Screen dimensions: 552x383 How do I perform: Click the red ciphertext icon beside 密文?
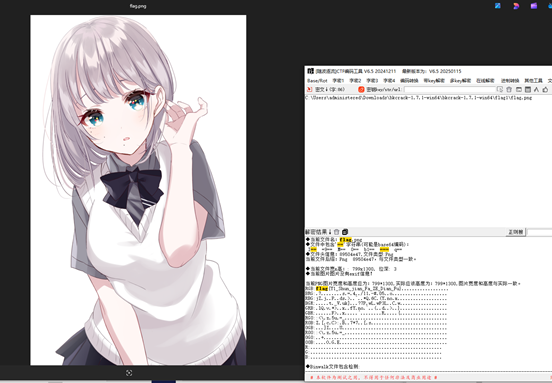310,89
